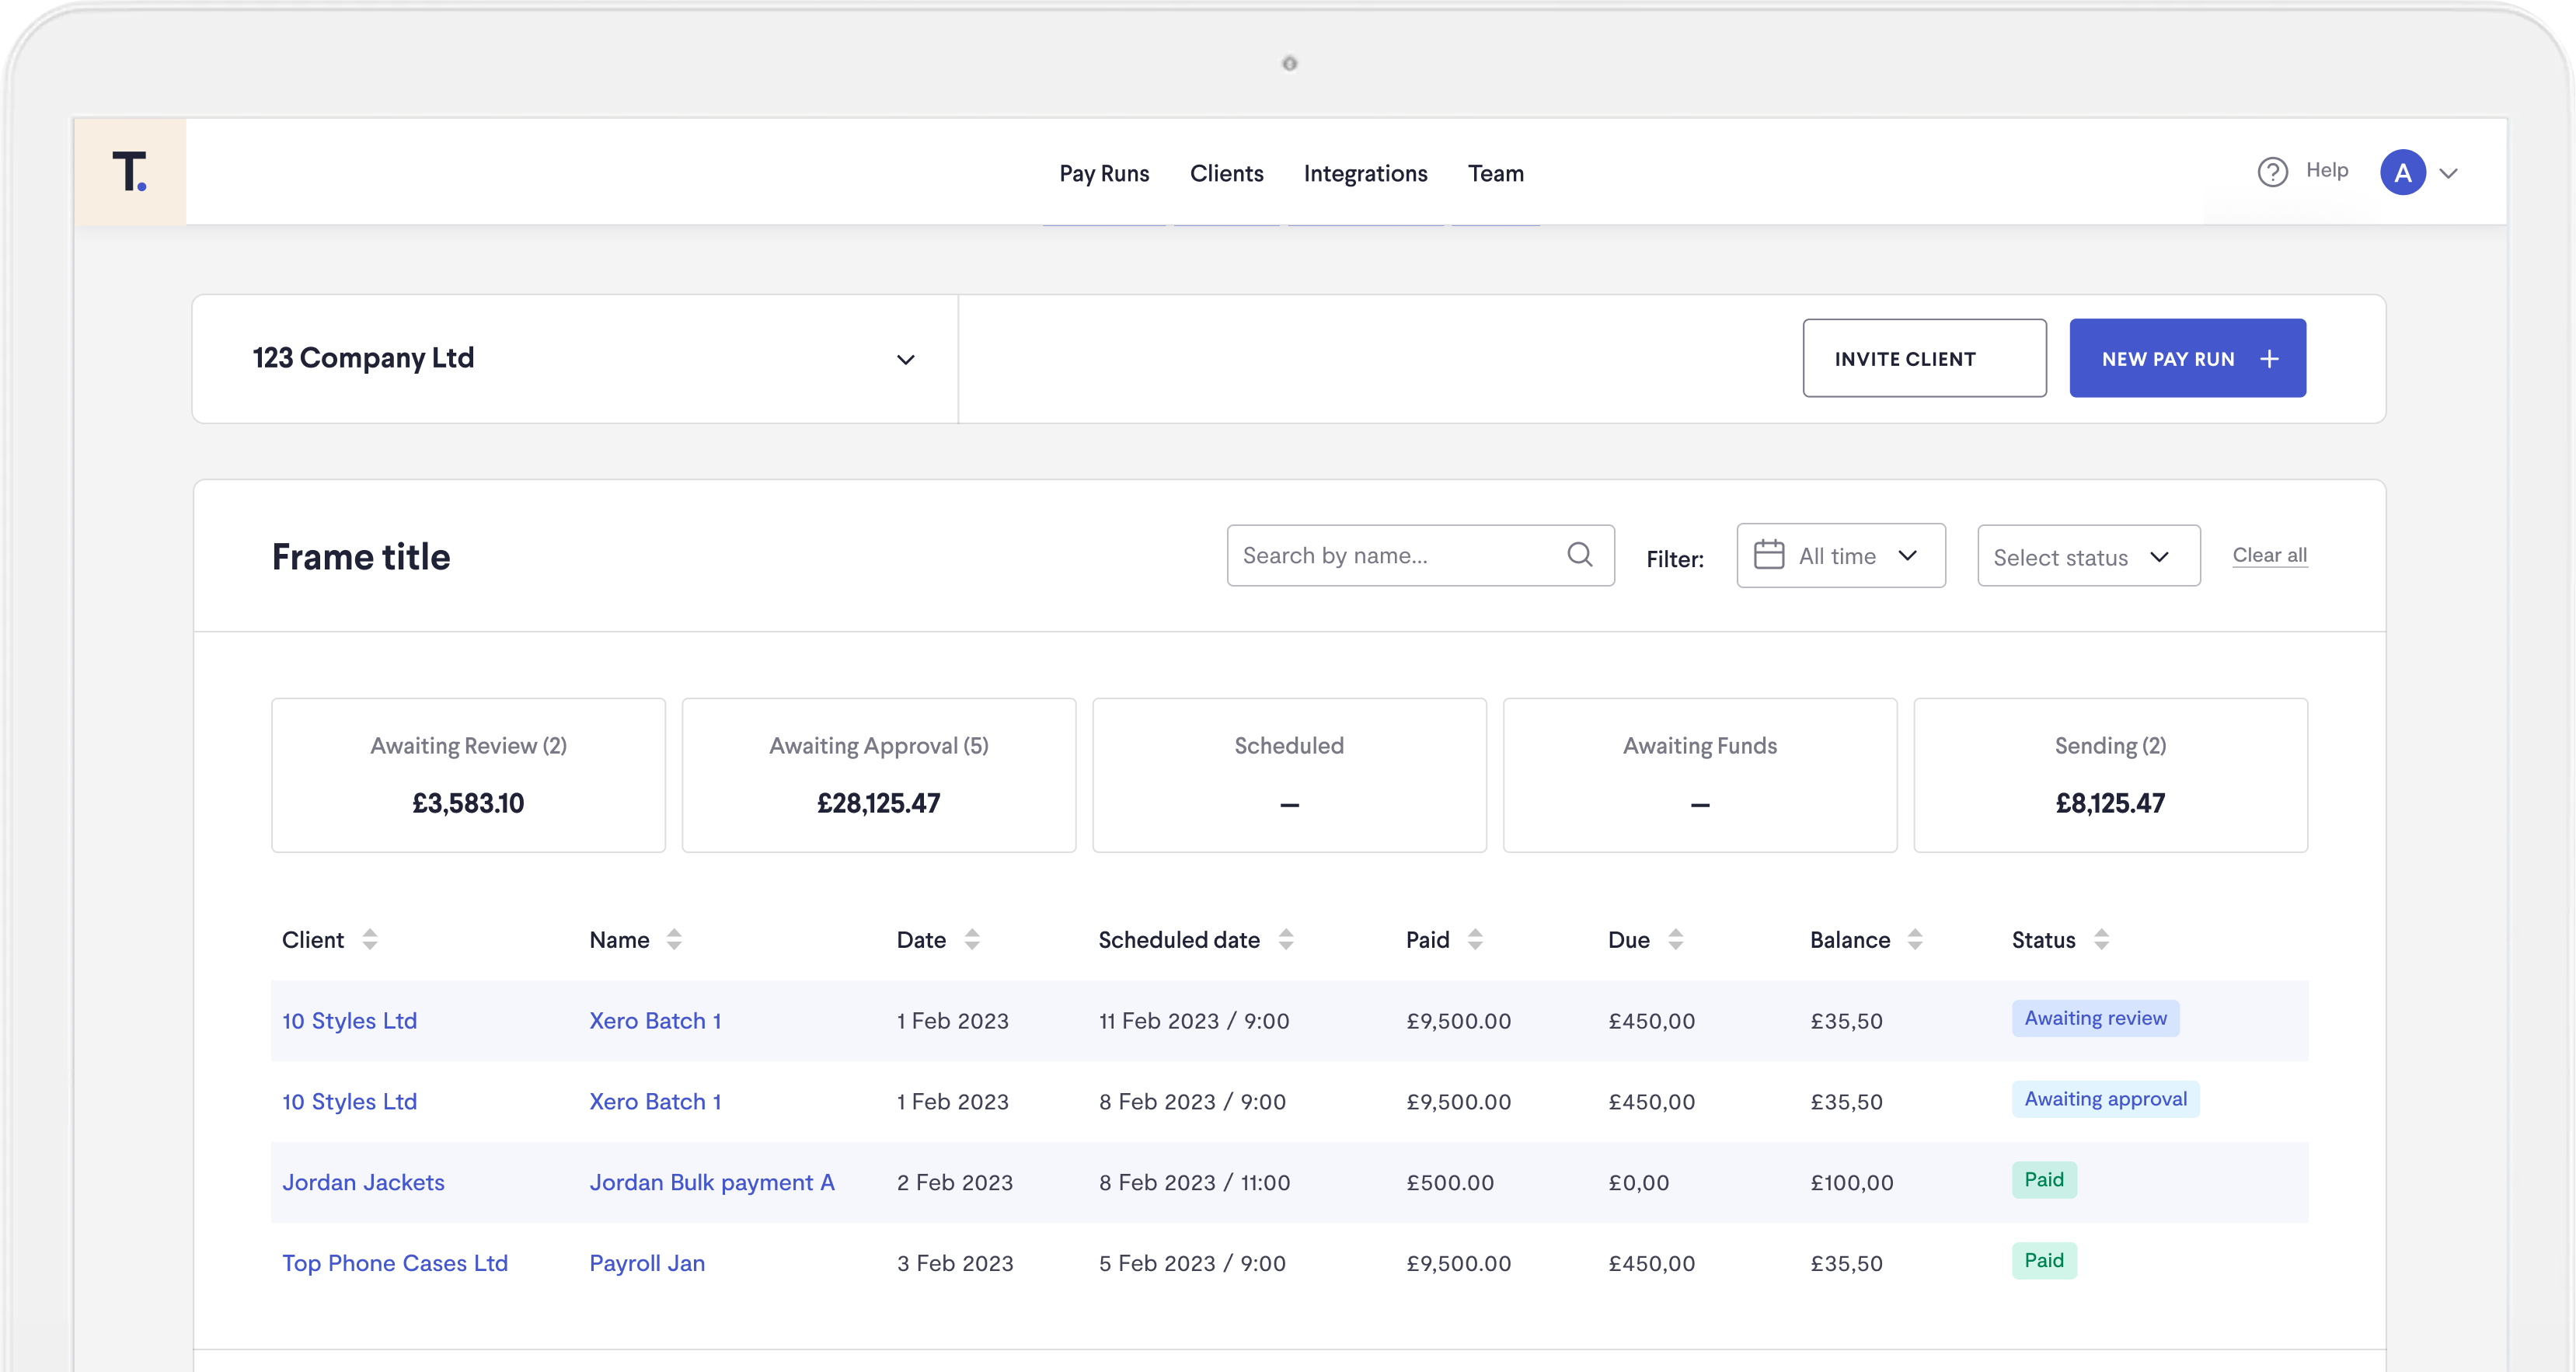
Task: Open 10 Styles Ltd in Awaiting approval row
Action: coord(349,1102)
